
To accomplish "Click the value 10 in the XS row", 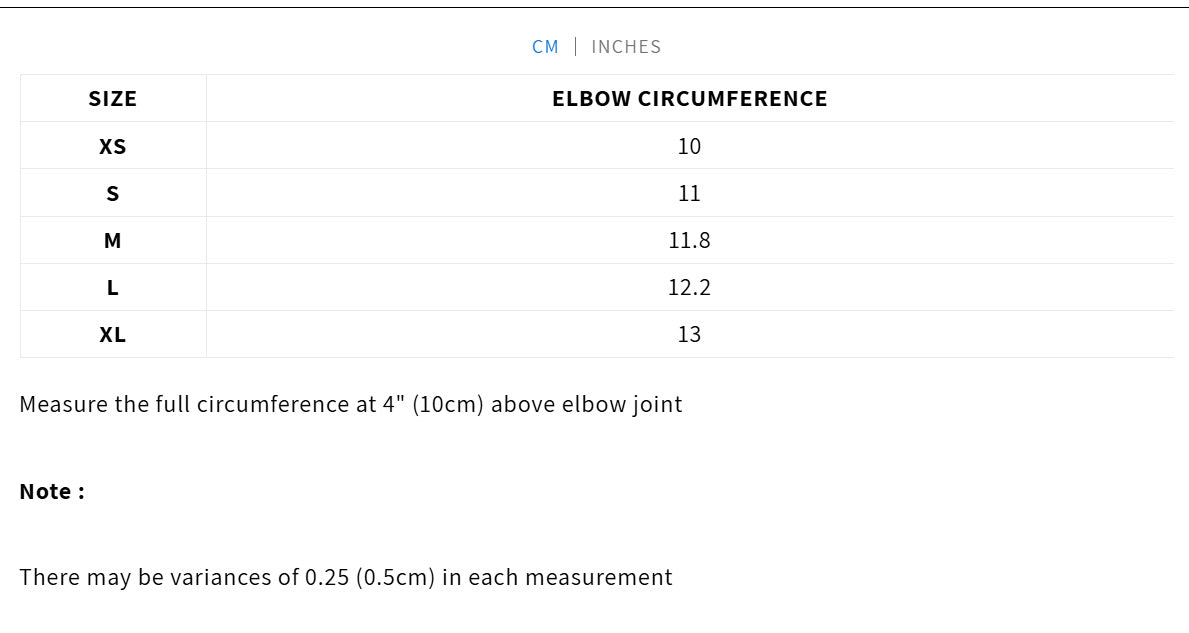I will (x=689, y=146).
